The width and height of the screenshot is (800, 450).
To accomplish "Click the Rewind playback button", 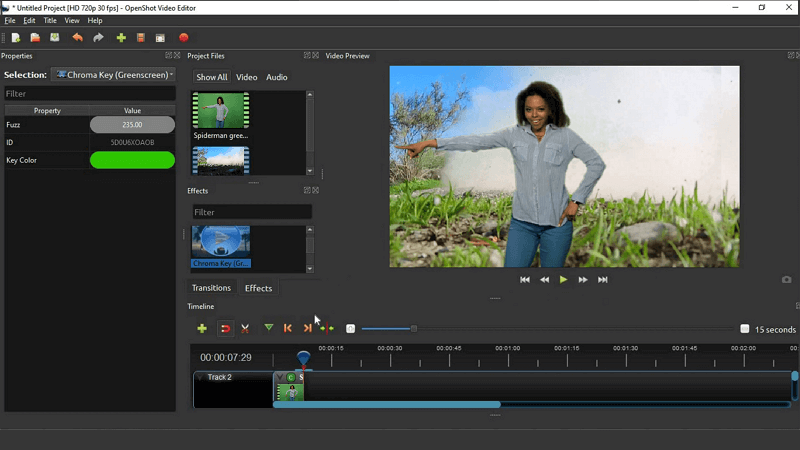I will (544, 280).
